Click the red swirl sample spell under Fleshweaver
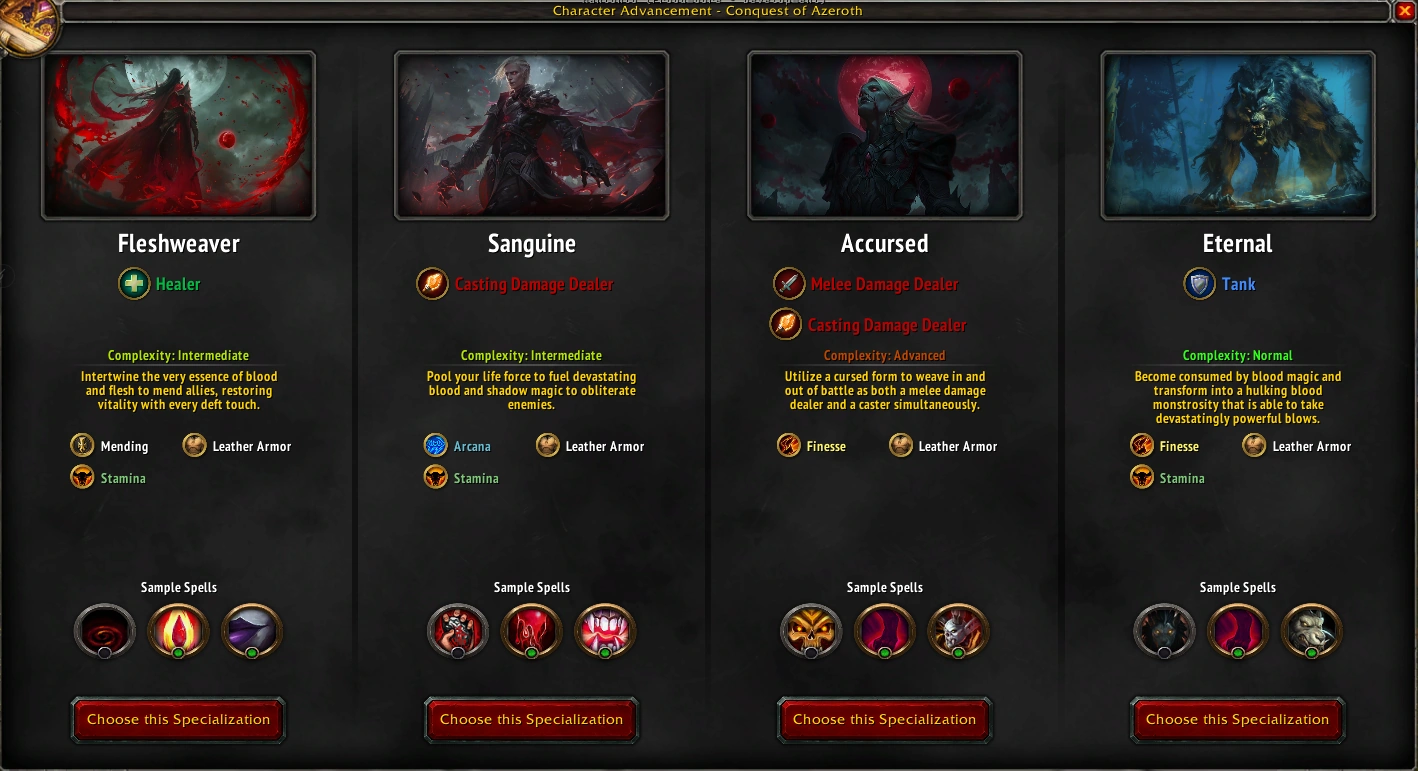The width and height of the screenshot is (1418, 771). [105, 632]
